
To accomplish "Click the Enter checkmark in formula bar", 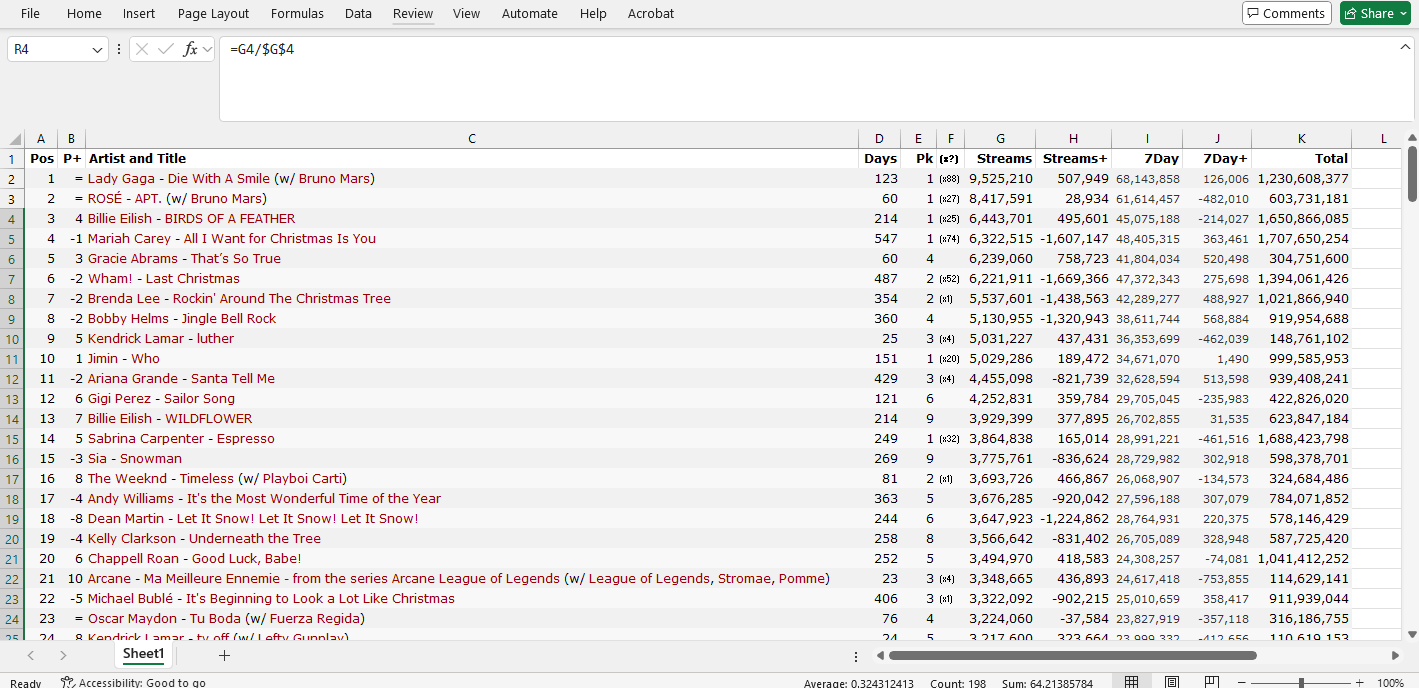I will pyautogui.click(x=166, y=49).
